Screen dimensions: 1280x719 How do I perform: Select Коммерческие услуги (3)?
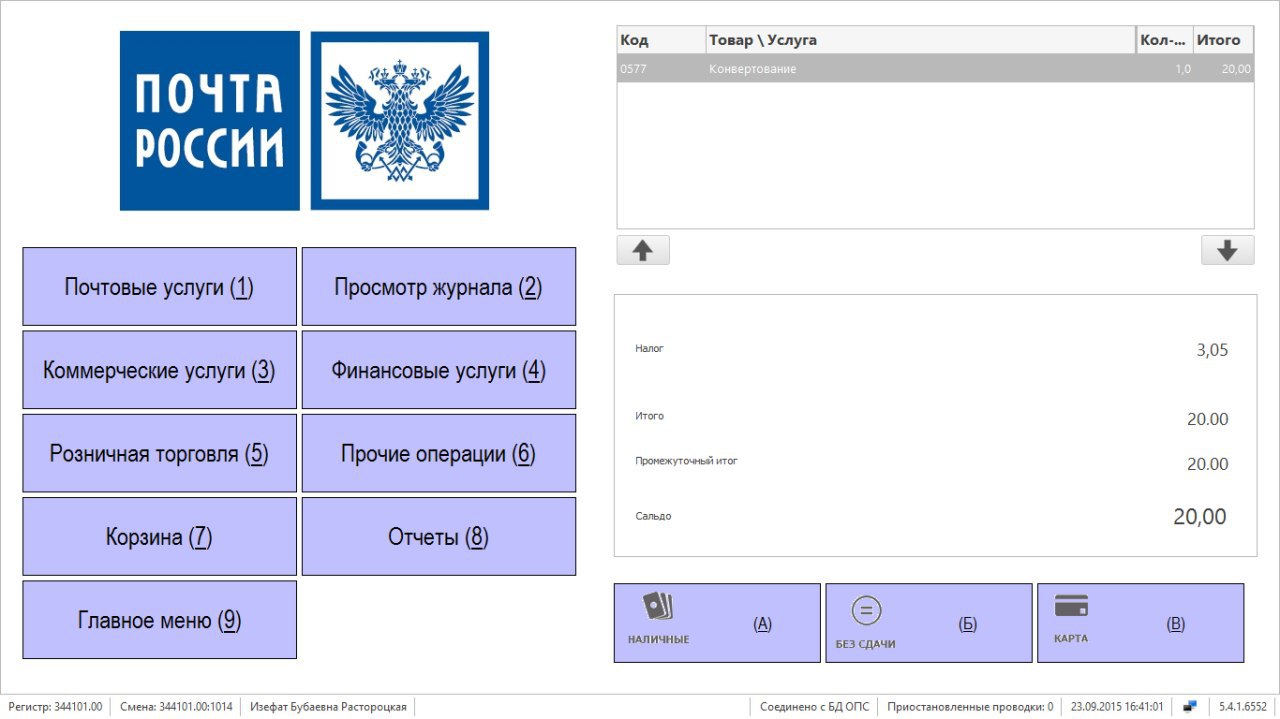coord(159,370)
